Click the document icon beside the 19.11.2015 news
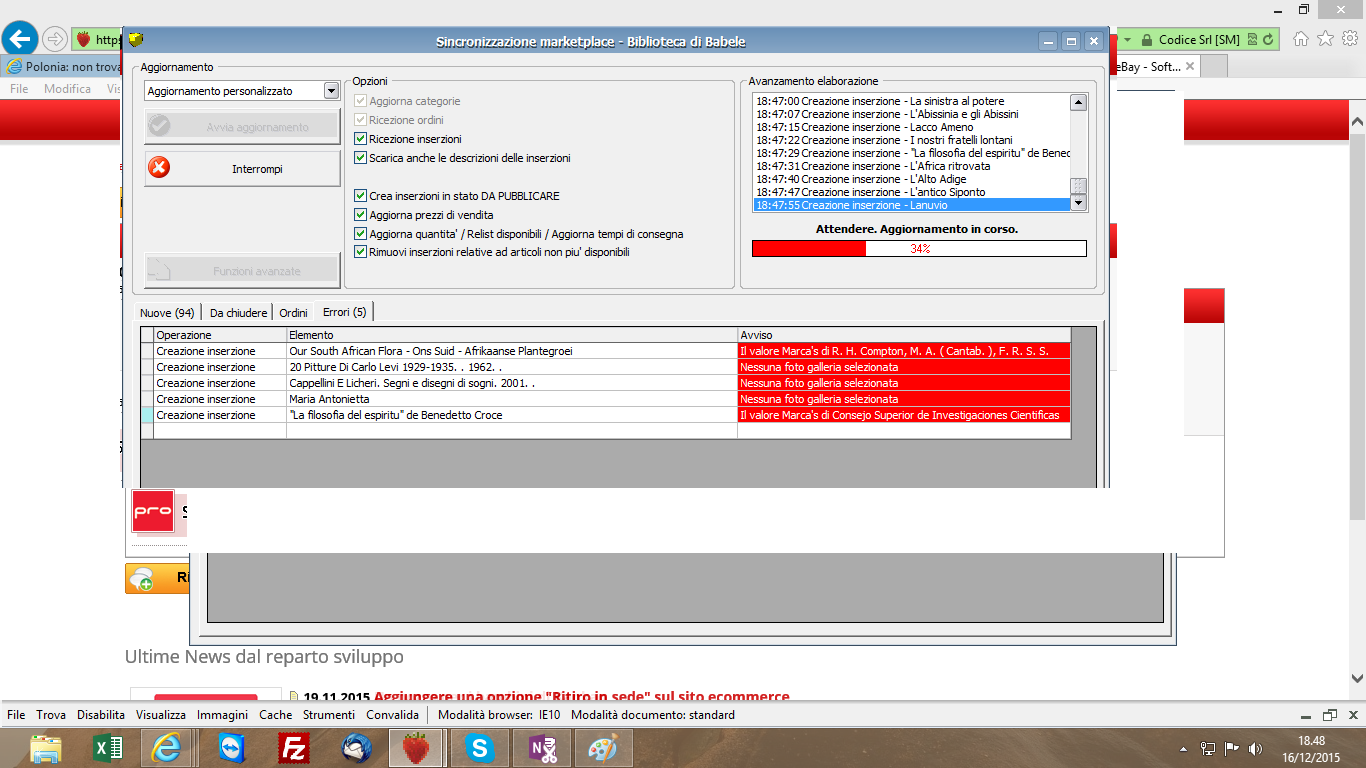Viewport: 1366px width, 768px height. coord(294,697)
